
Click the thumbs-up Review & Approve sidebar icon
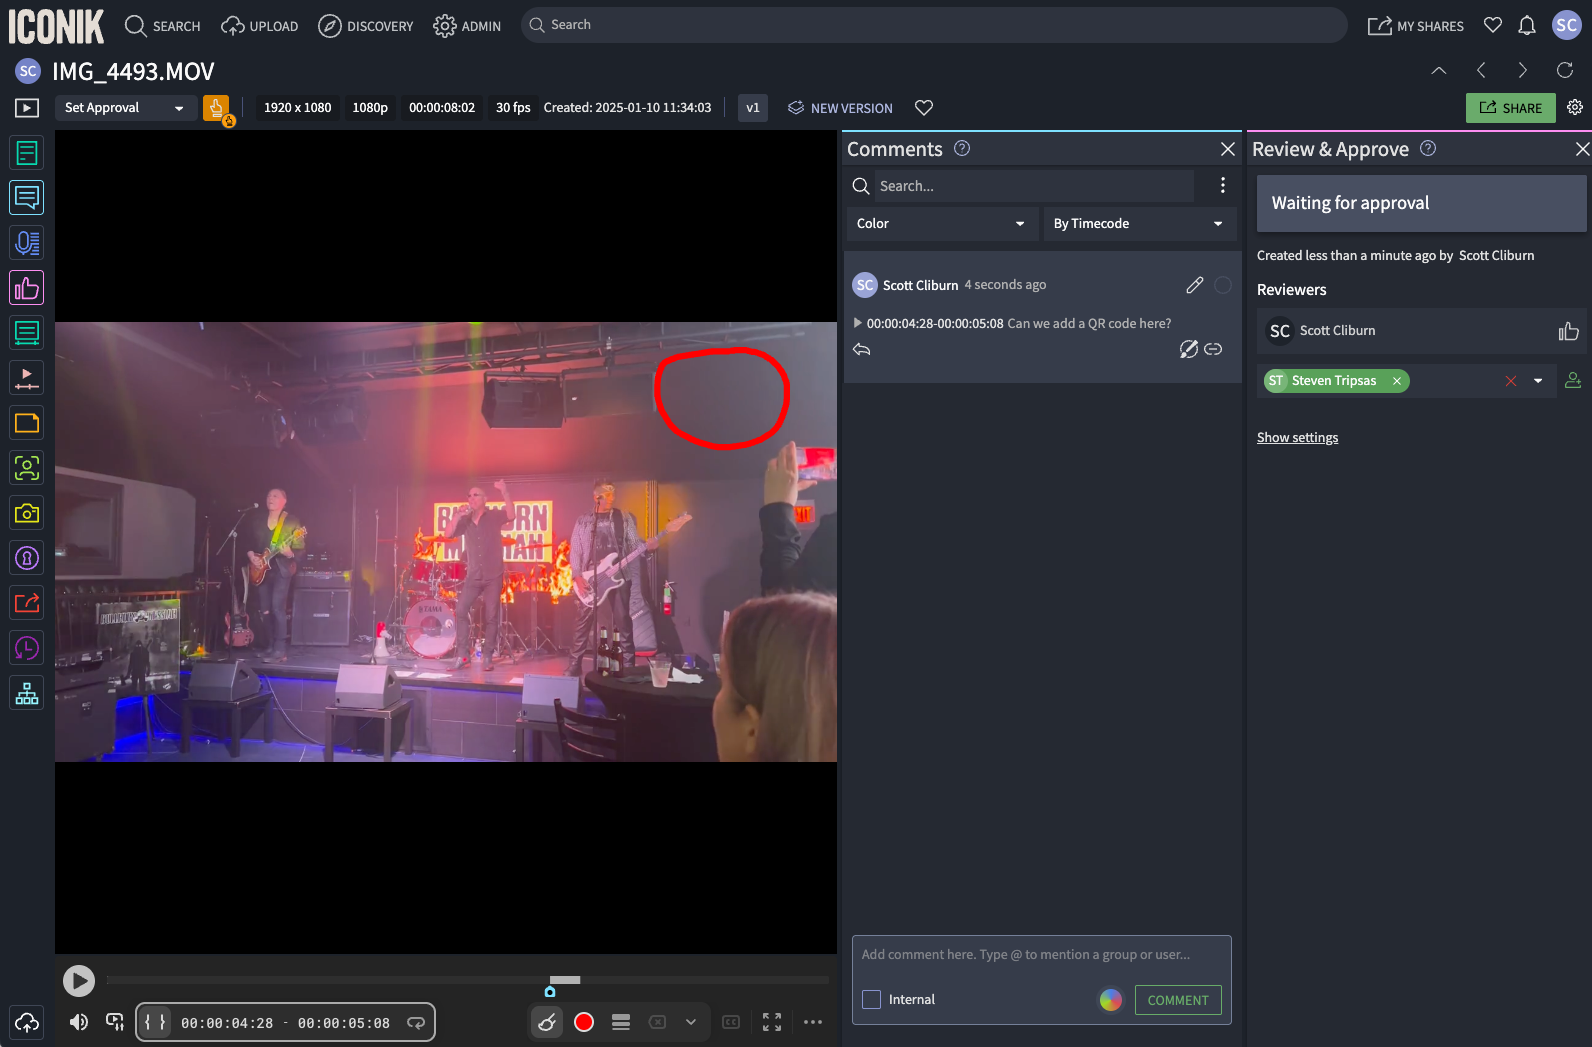(x=27, y=288)
